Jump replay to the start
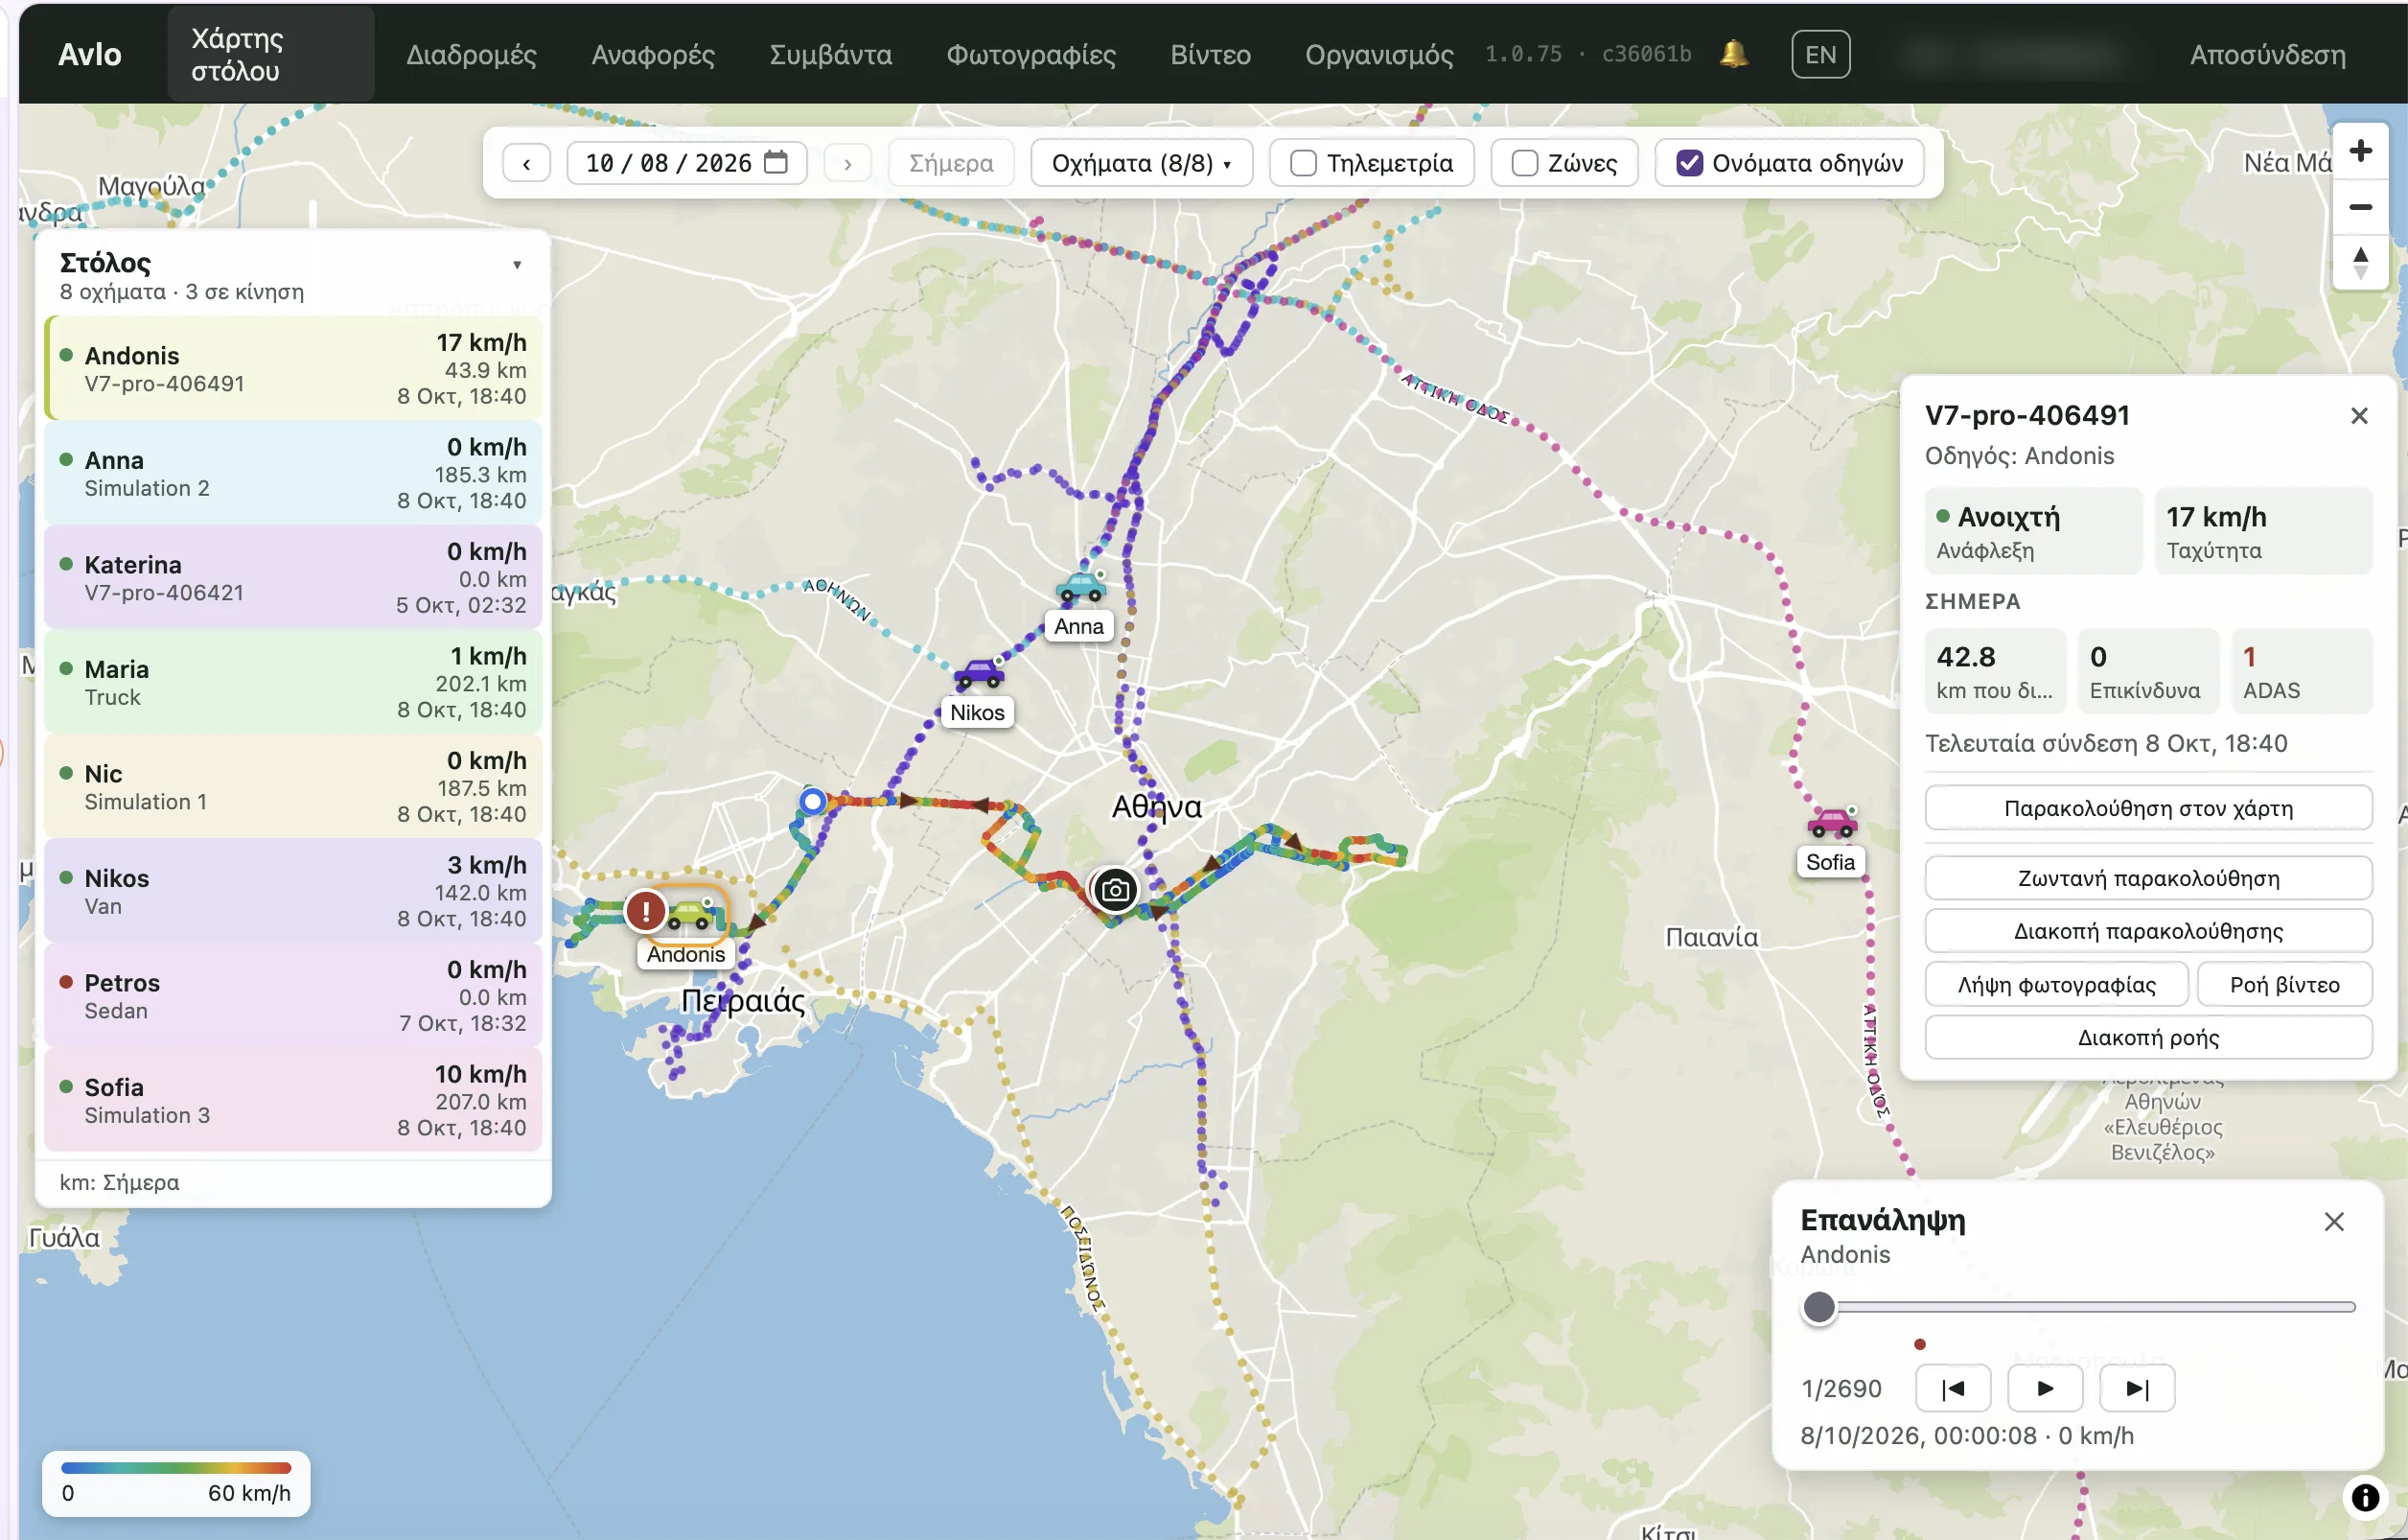 [1953, 1388]
